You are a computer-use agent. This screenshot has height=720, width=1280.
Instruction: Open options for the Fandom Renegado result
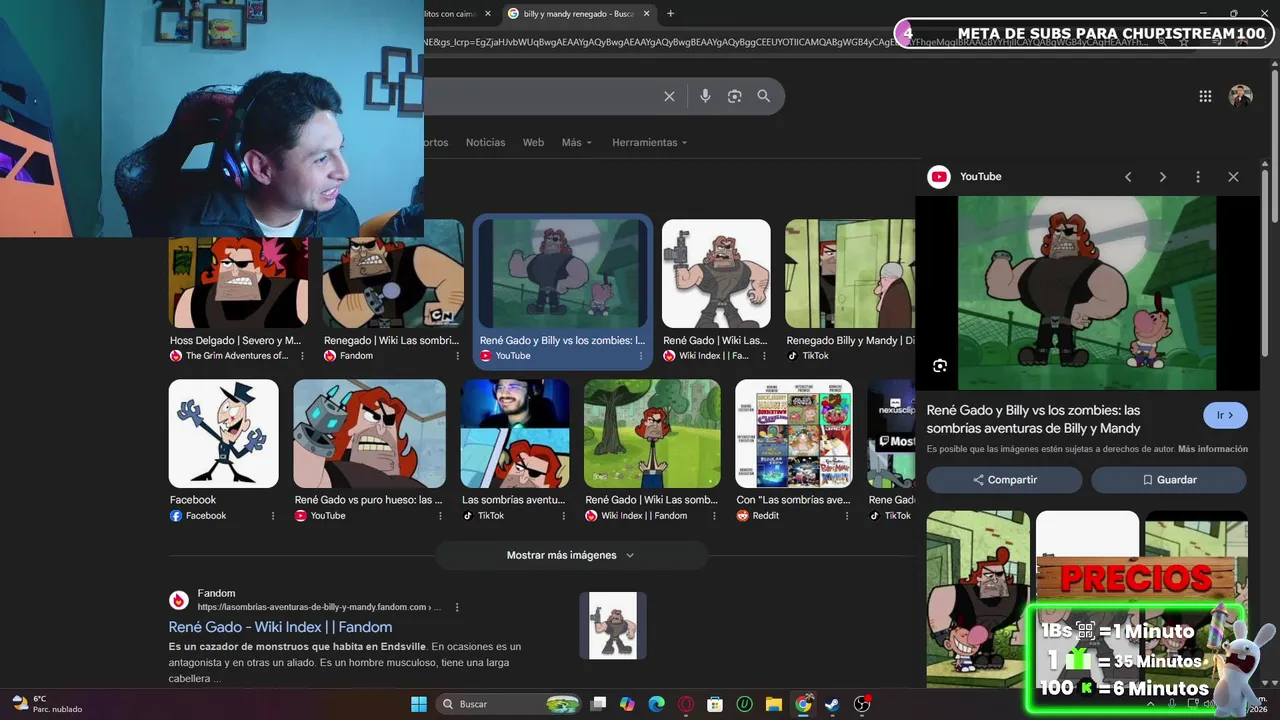pyautogui.click(x=458, y=356)
